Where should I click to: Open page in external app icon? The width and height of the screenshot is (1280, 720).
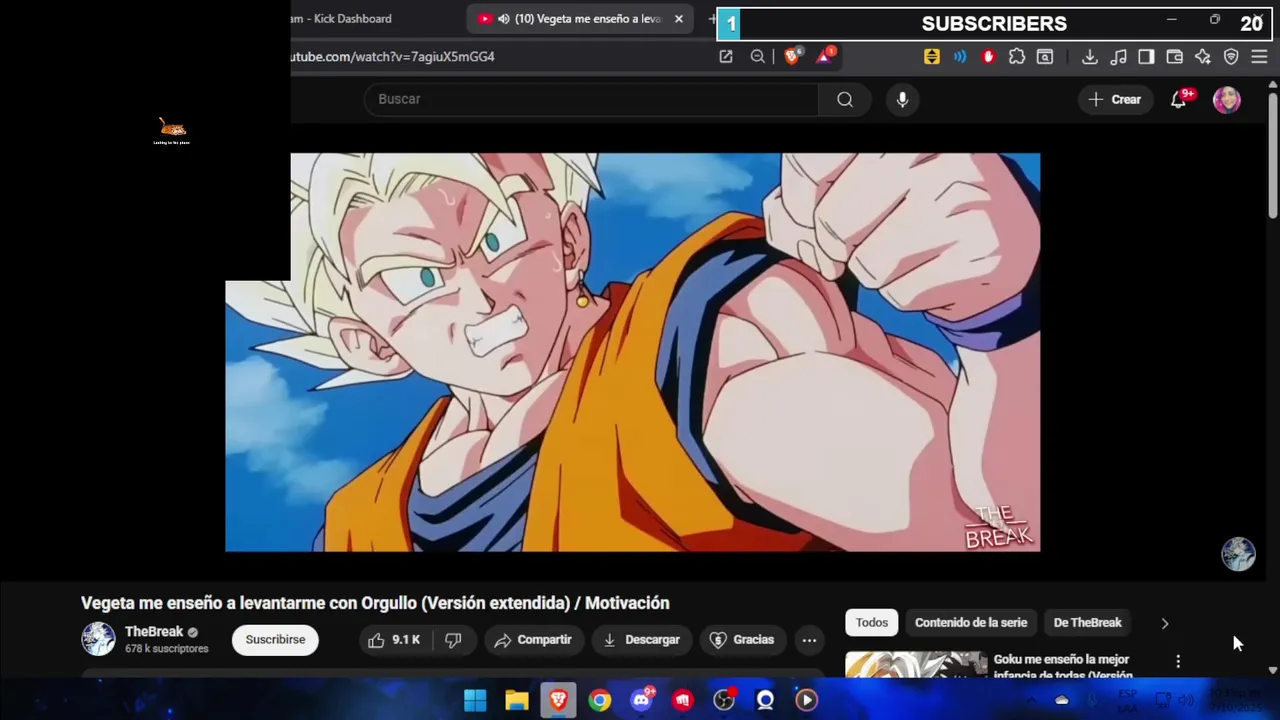point(726,57)
